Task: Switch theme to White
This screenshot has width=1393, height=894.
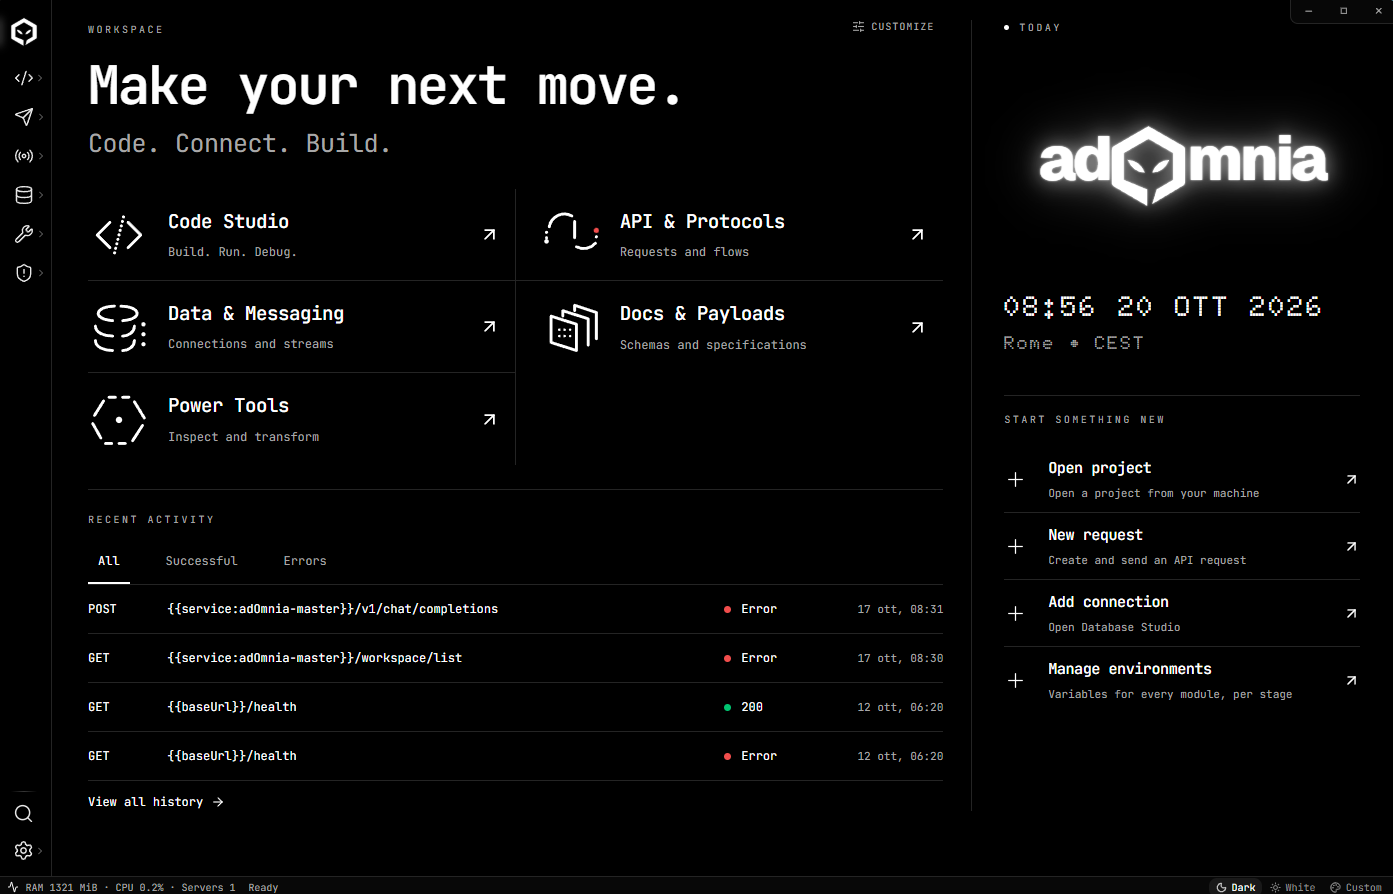Action: click(x=1293, y=887)
